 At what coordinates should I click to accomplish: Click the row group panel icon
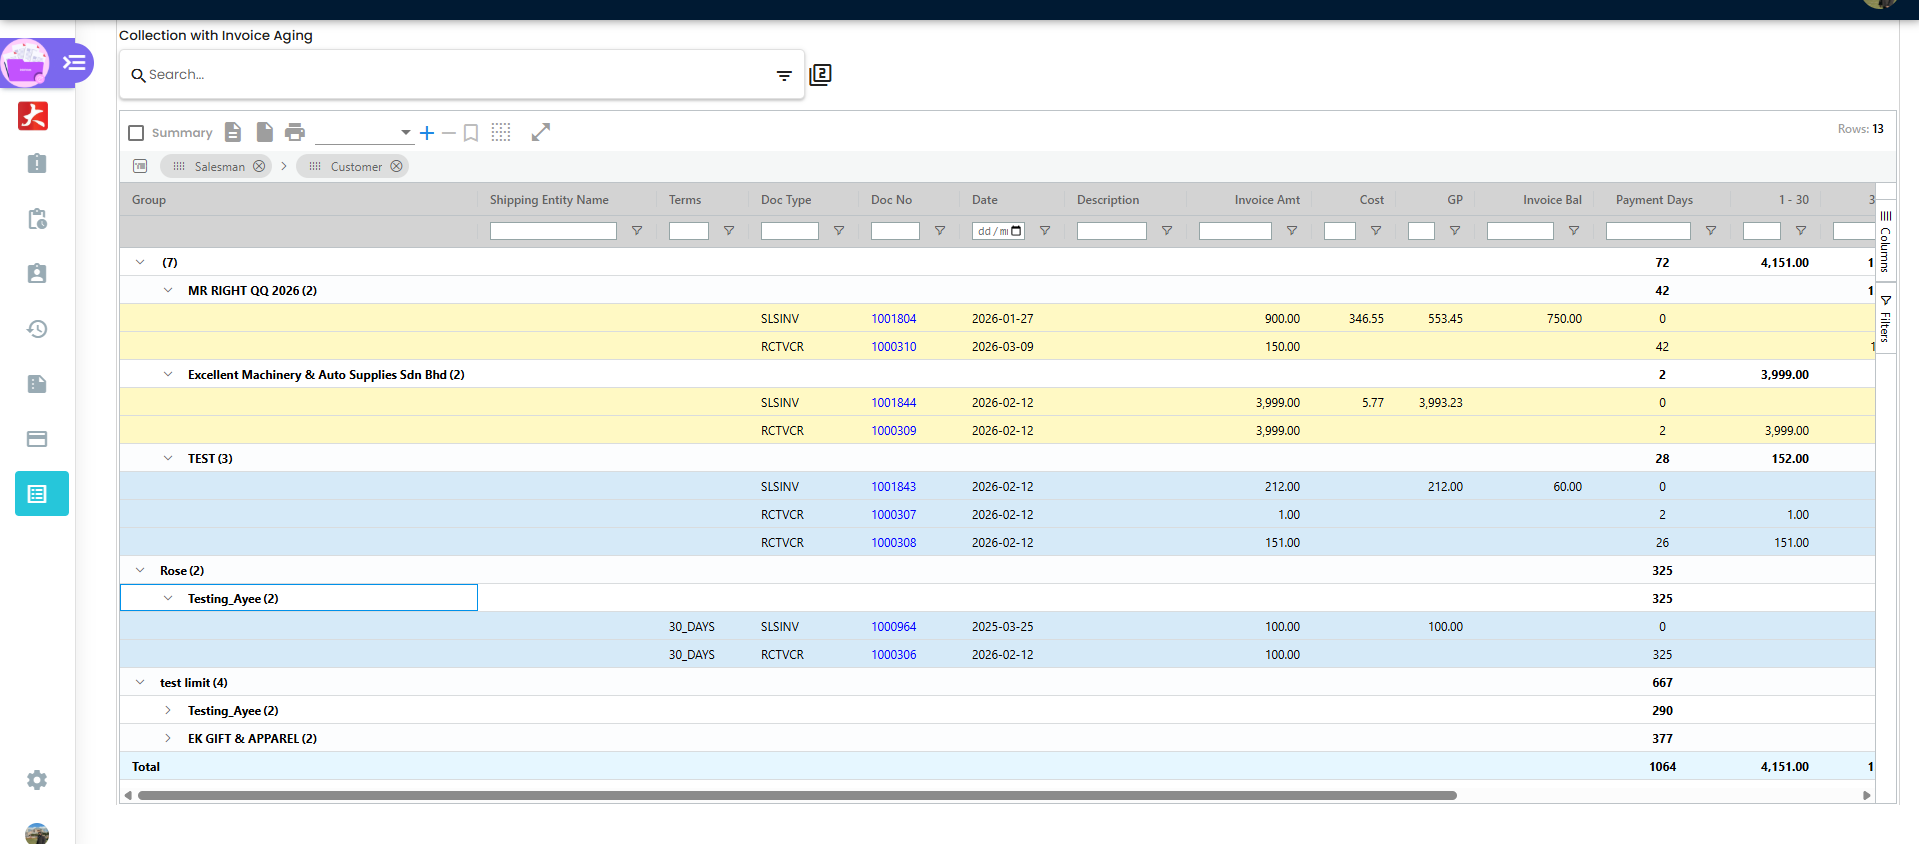[x=140, y=166]
